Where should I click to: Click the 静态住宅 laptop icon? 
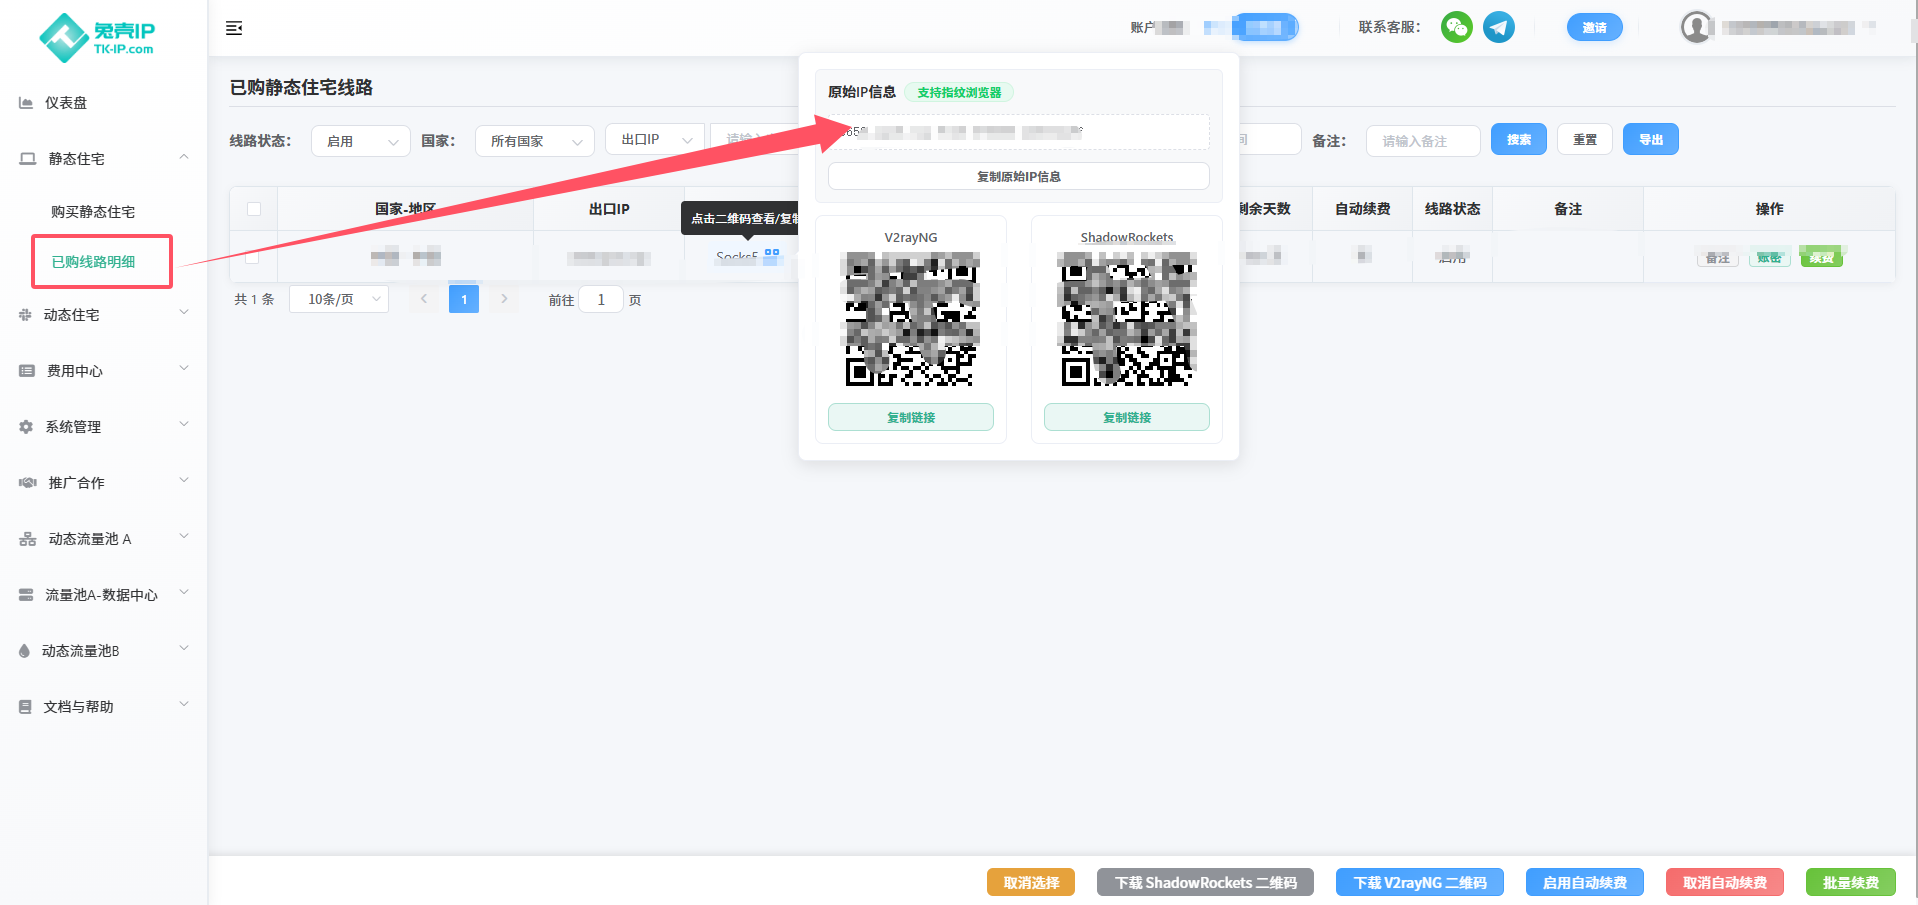pyautogui.click(x=27, y=159)
